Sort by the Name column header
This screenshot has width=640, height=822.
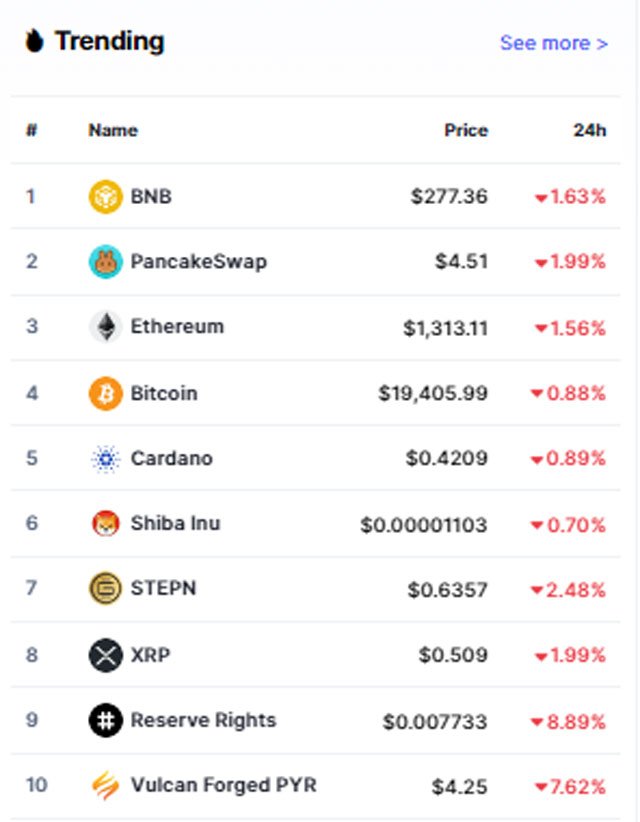(x=113, y=130)
